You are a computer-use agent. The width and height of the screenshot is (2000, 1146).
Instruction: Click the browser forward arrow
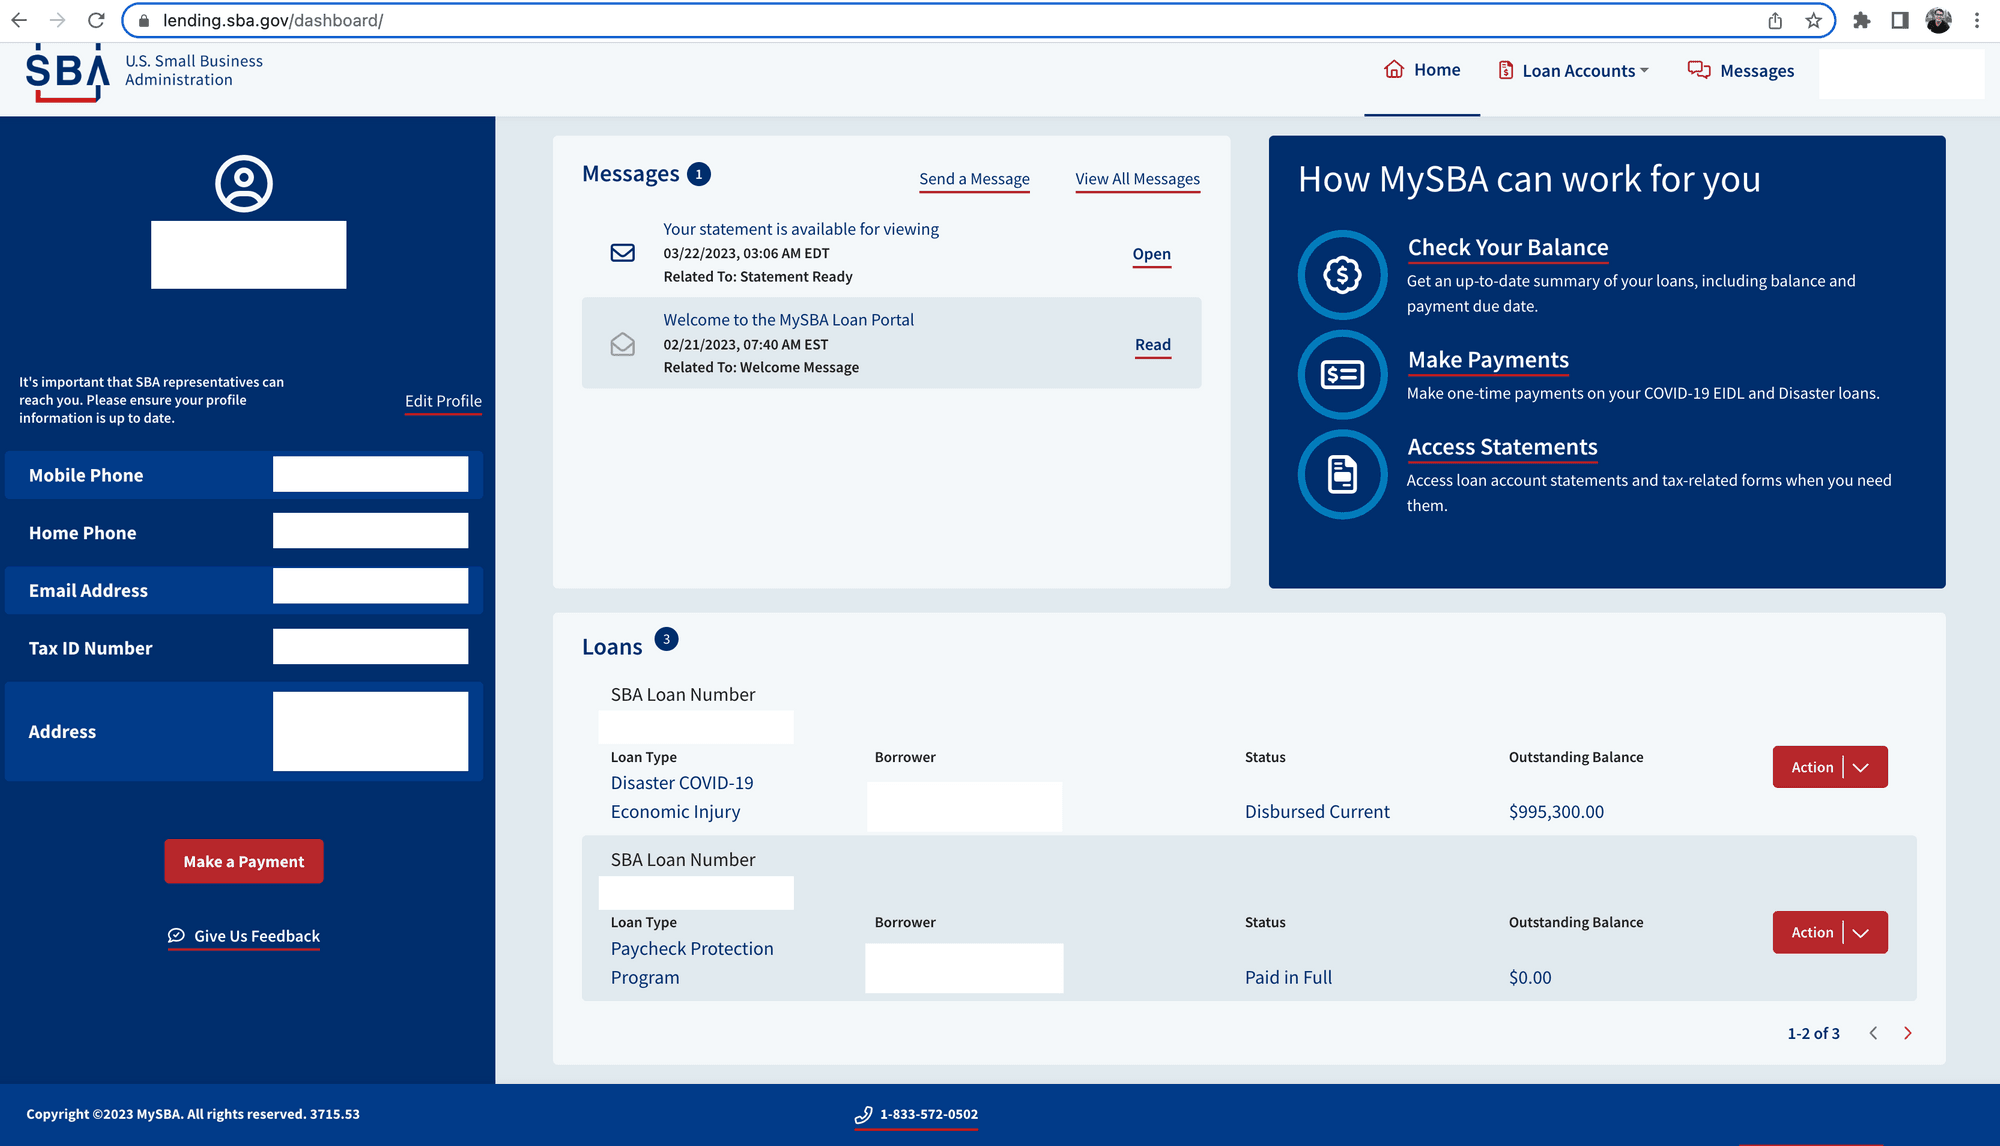(57, 20)
